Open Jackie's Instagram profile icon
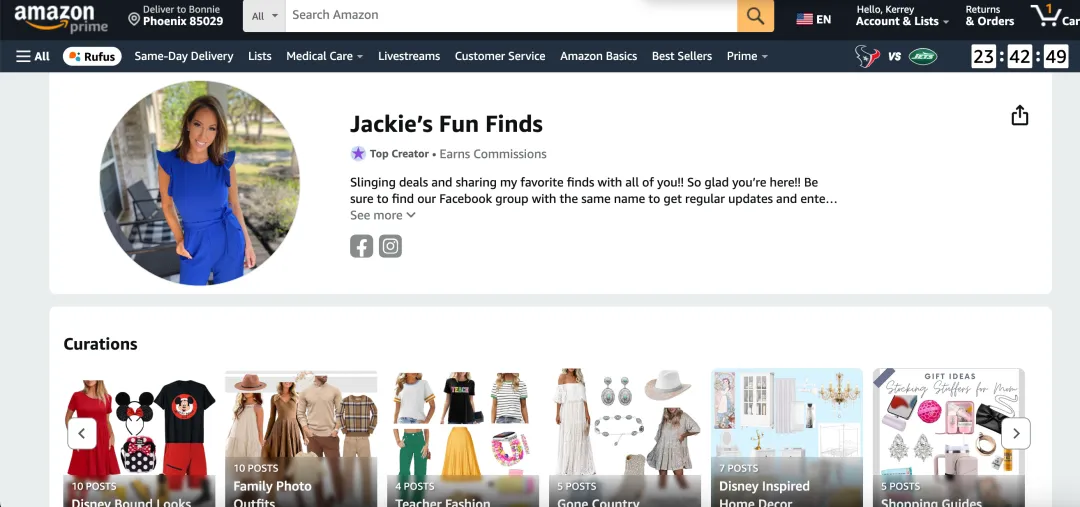Viewport: 1080px width, 507px height. [x=391, y=246]
